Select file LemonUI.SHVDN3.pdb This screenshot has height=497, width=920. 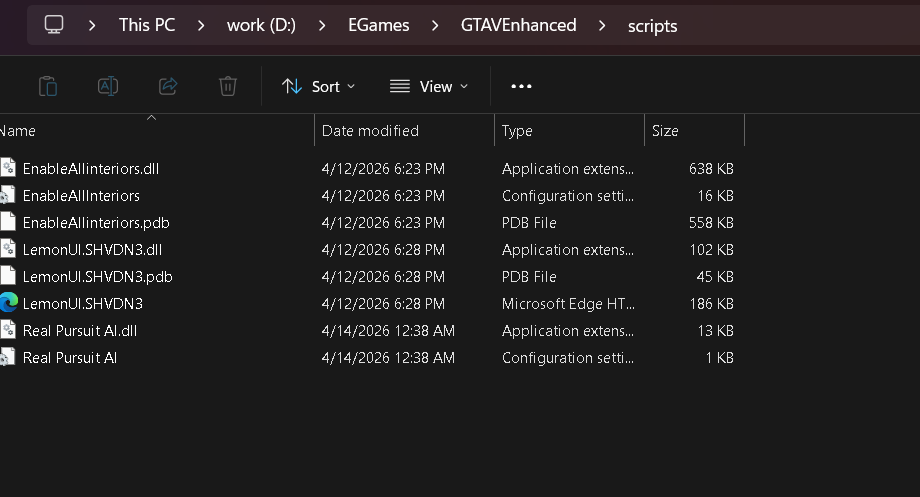[x=97, y=276]
